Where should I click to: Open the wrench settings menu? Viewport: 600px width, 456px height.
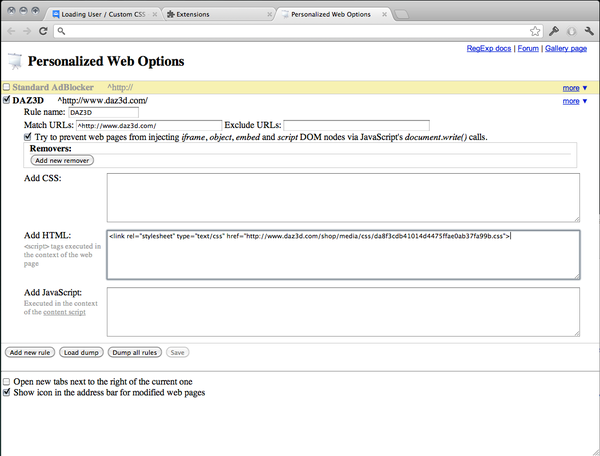[589, 31]
